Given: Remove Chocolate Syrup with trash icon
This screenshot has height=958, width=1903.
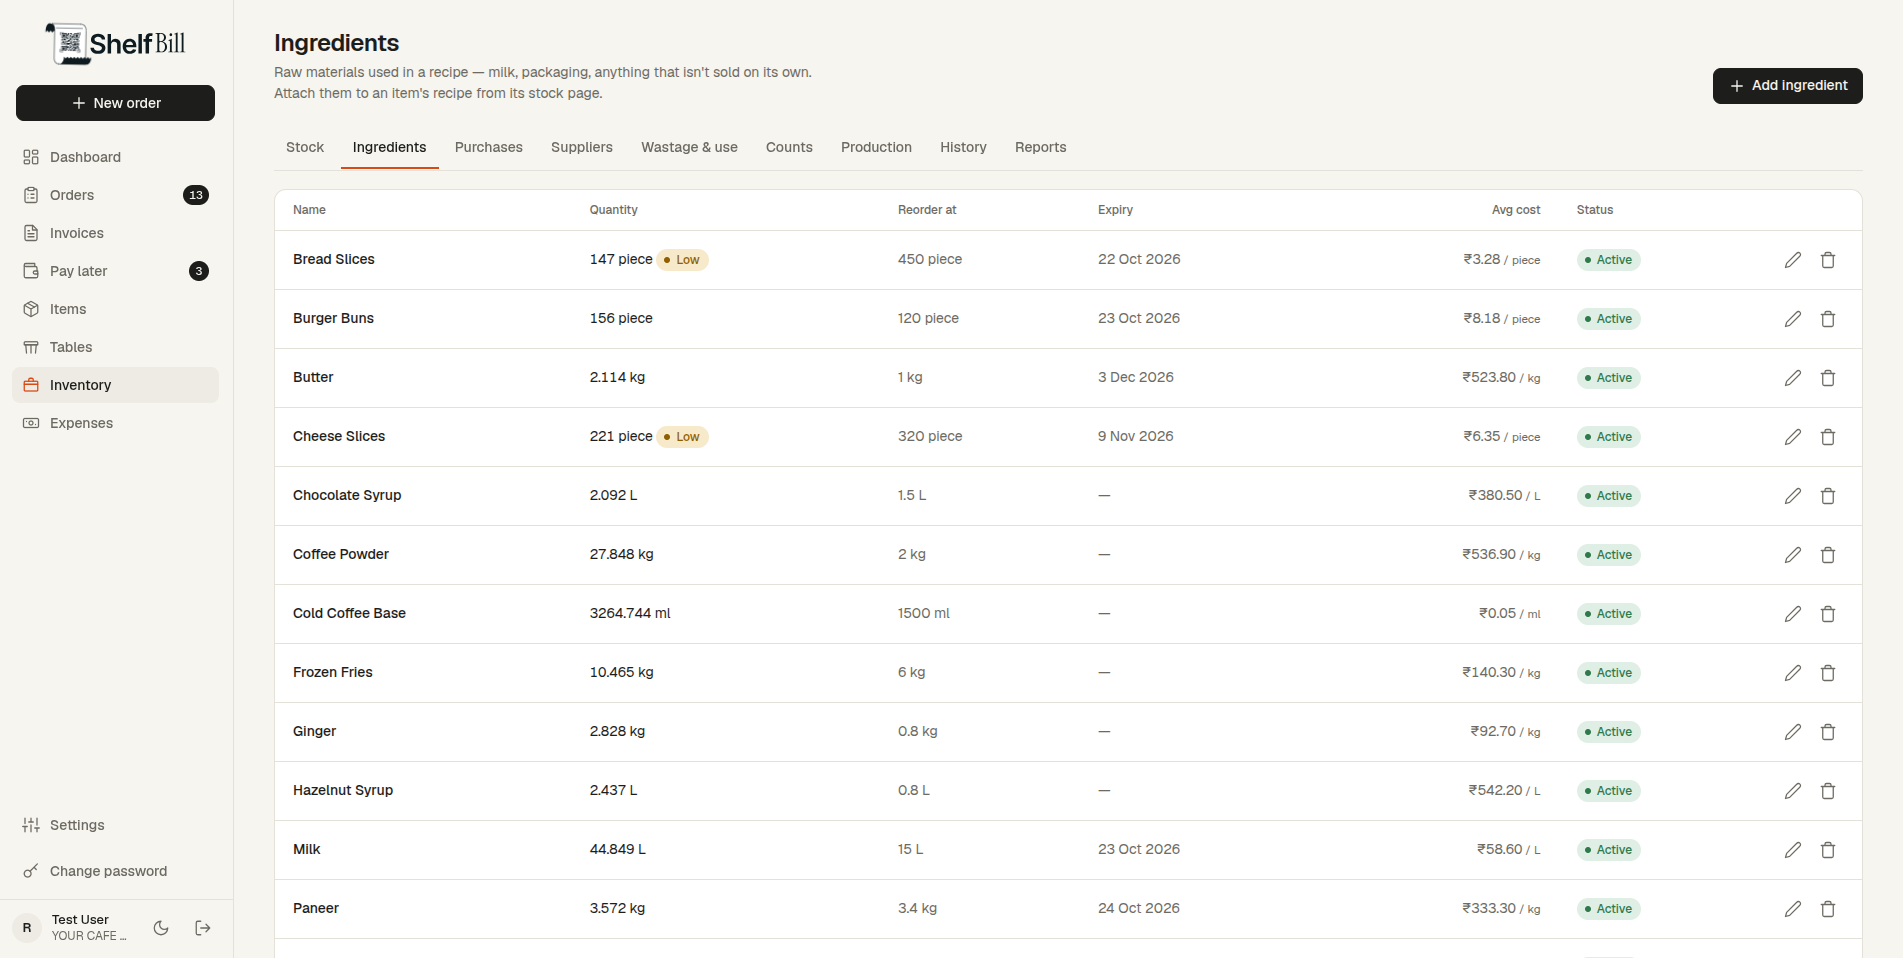Looking at the screenshot, I should tap(1828, 496).
